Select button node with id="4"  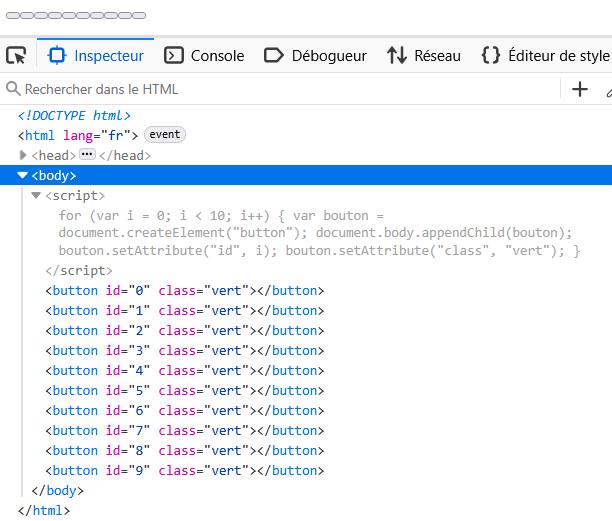pos(185,370)
